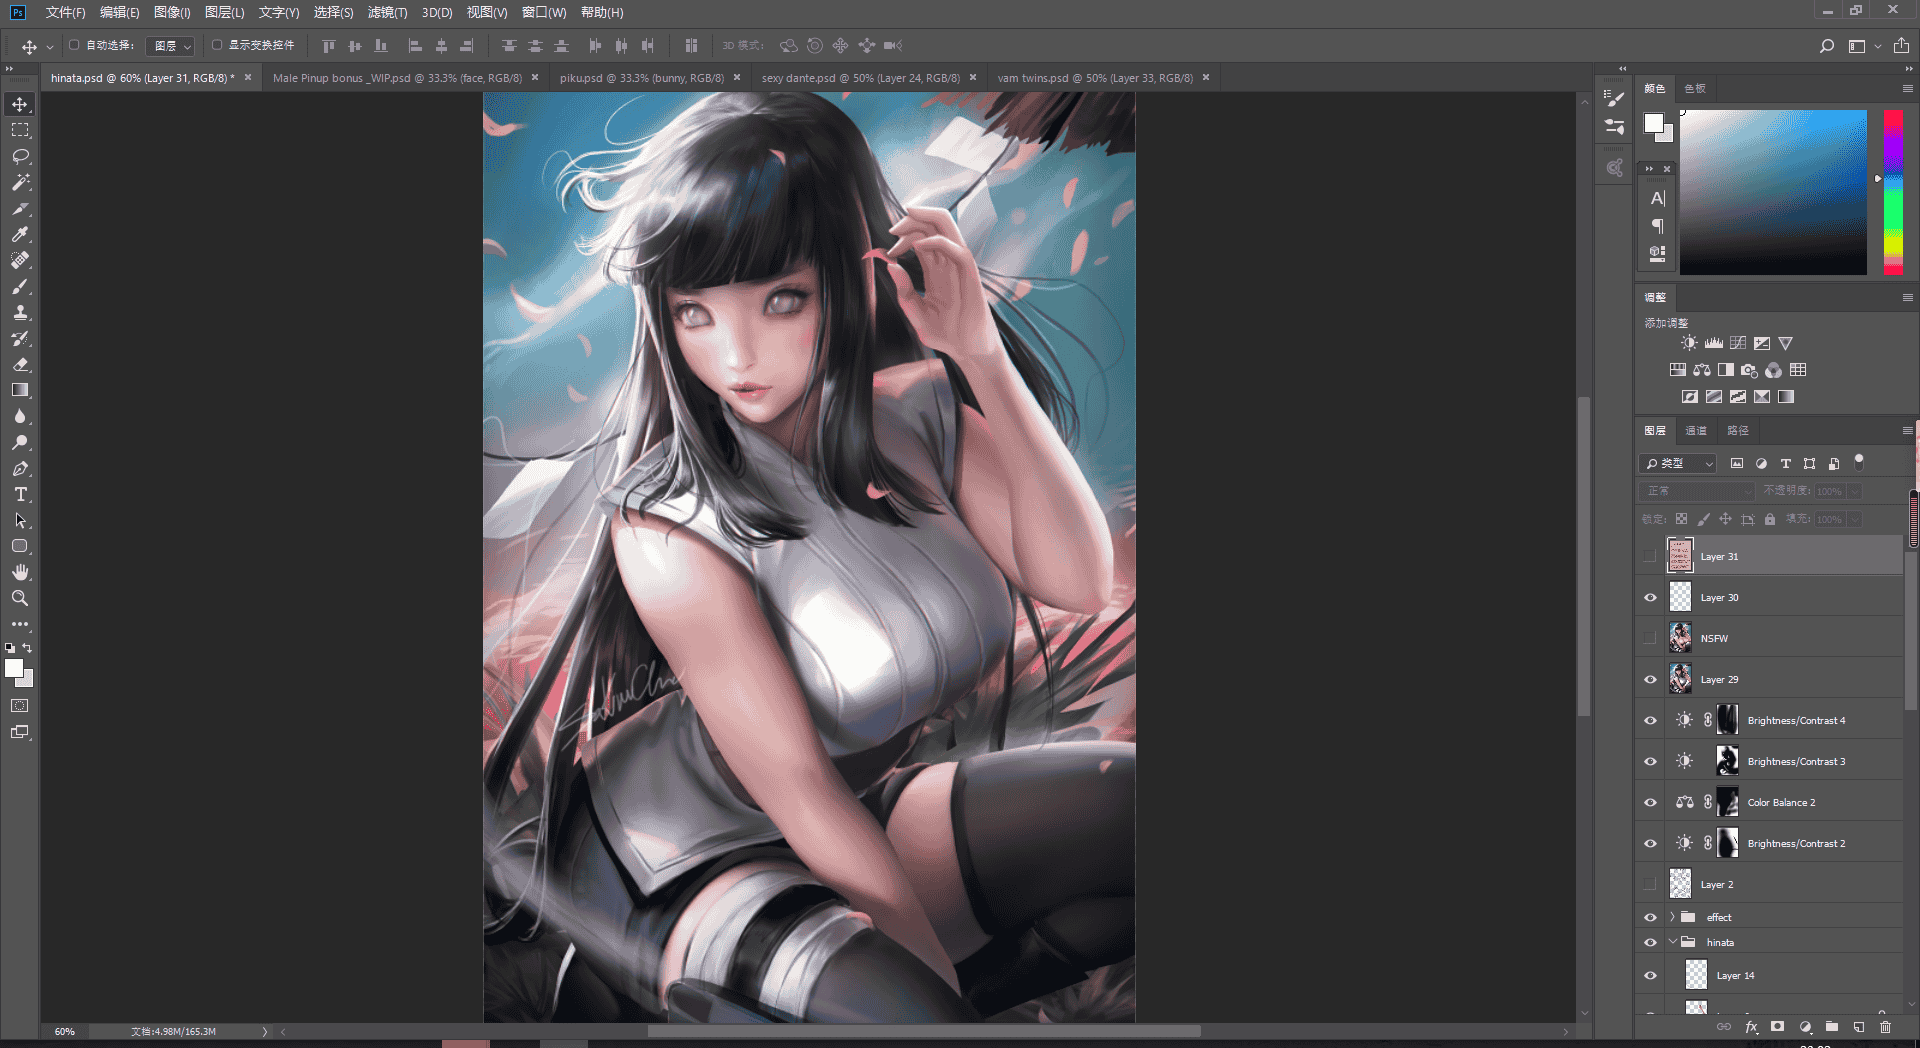Select the Clone Stamp tool
Image resolution: width=1920 pixels, height=1048 pixels.
click(20, 313)
